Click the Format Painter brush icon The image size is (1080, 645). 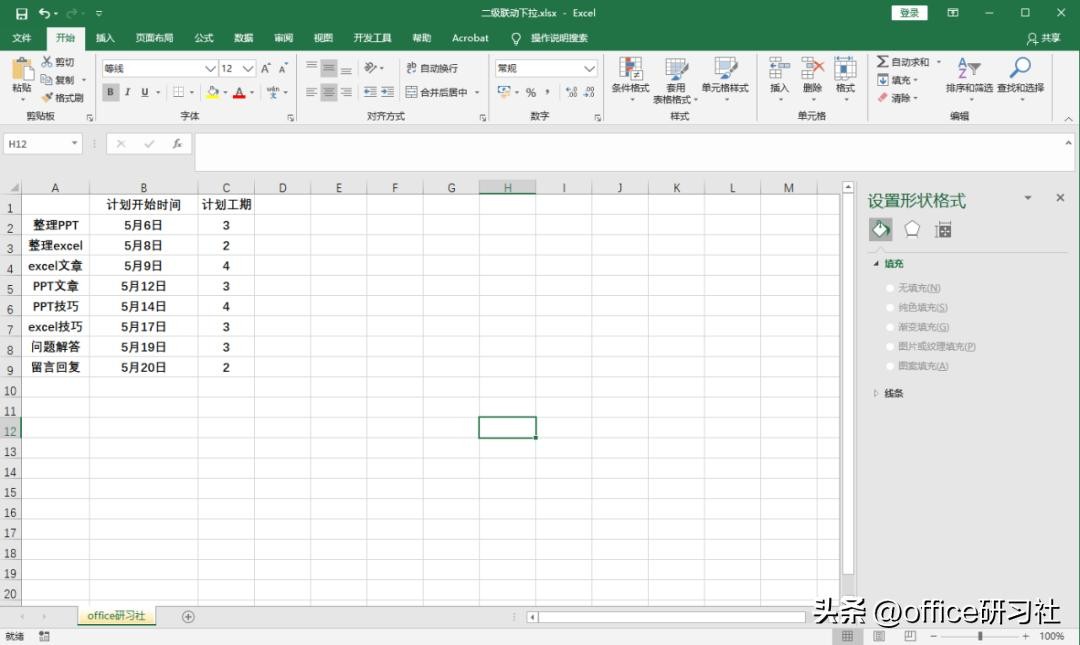tap(48, 98)
